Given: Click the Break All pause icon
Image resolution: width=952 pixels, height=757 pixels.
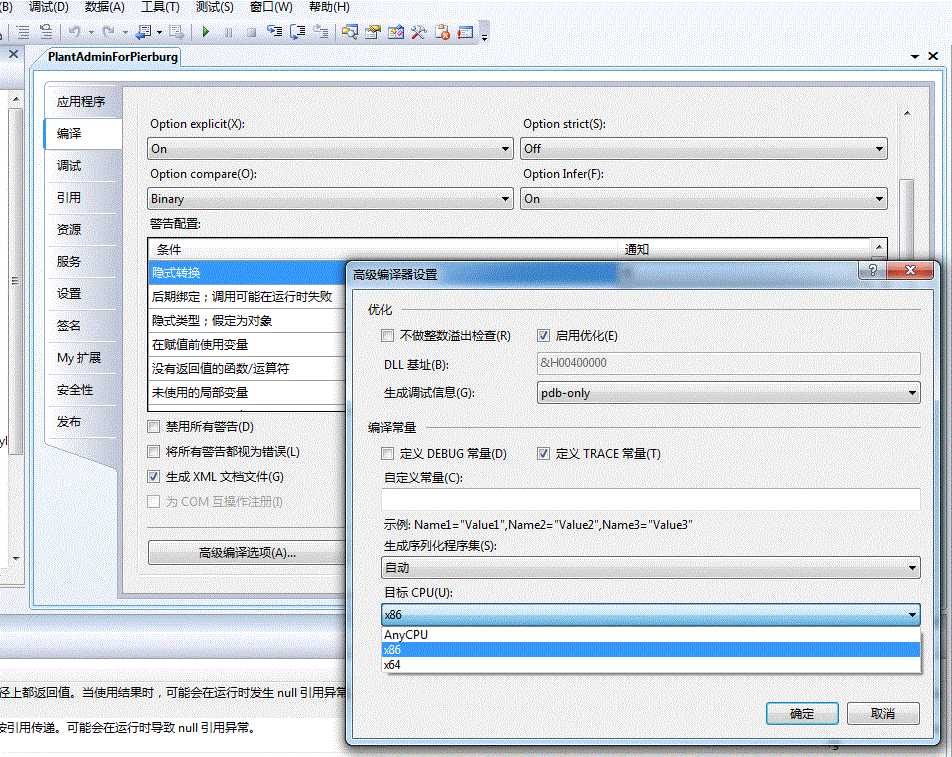Looking at the screenshot, I should [x=228, y=32].
